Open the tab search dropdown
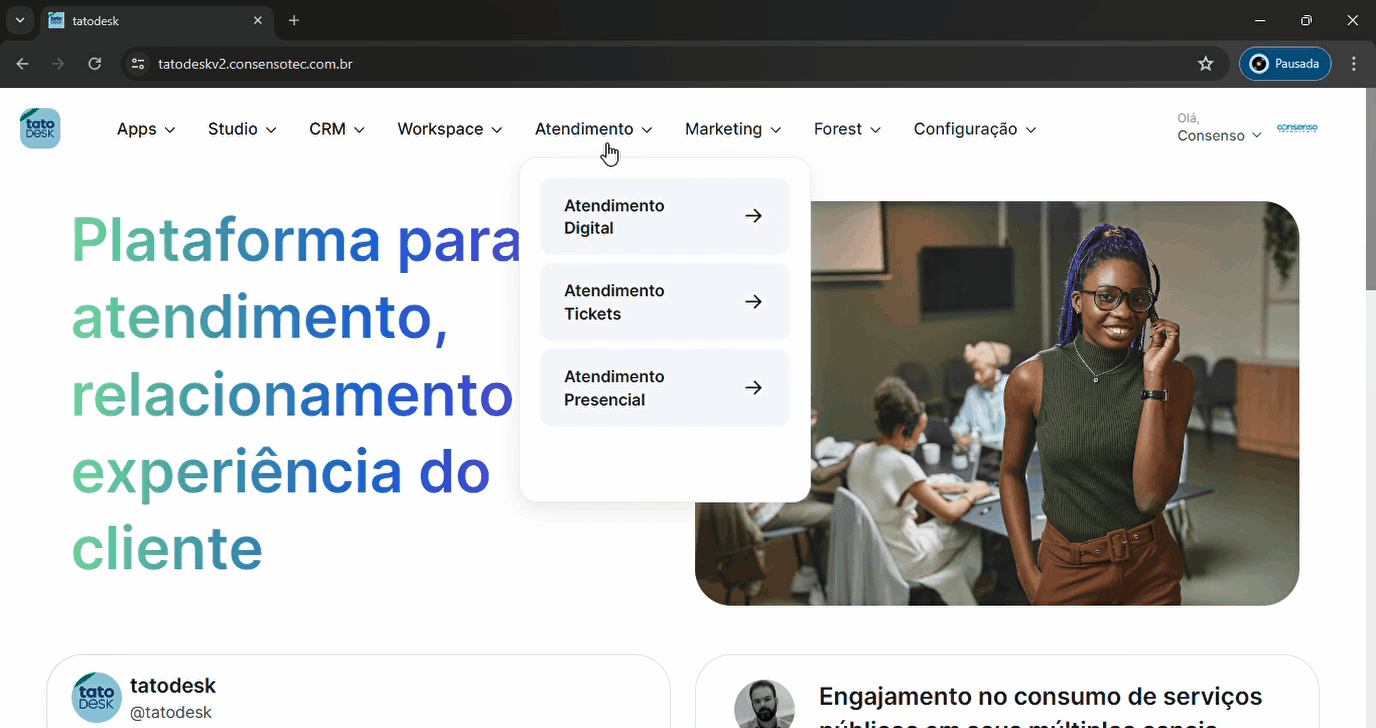 point(19,20)
